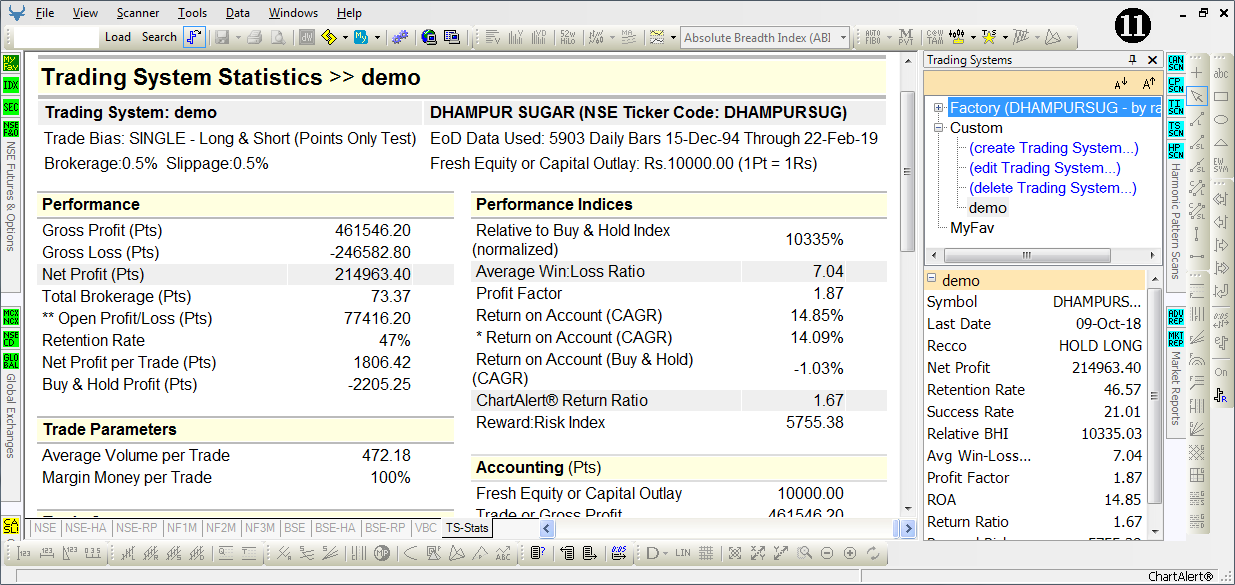1235x585 pixels.
Task: Click the TS star toolbar icon
Action: click(989, 38)
